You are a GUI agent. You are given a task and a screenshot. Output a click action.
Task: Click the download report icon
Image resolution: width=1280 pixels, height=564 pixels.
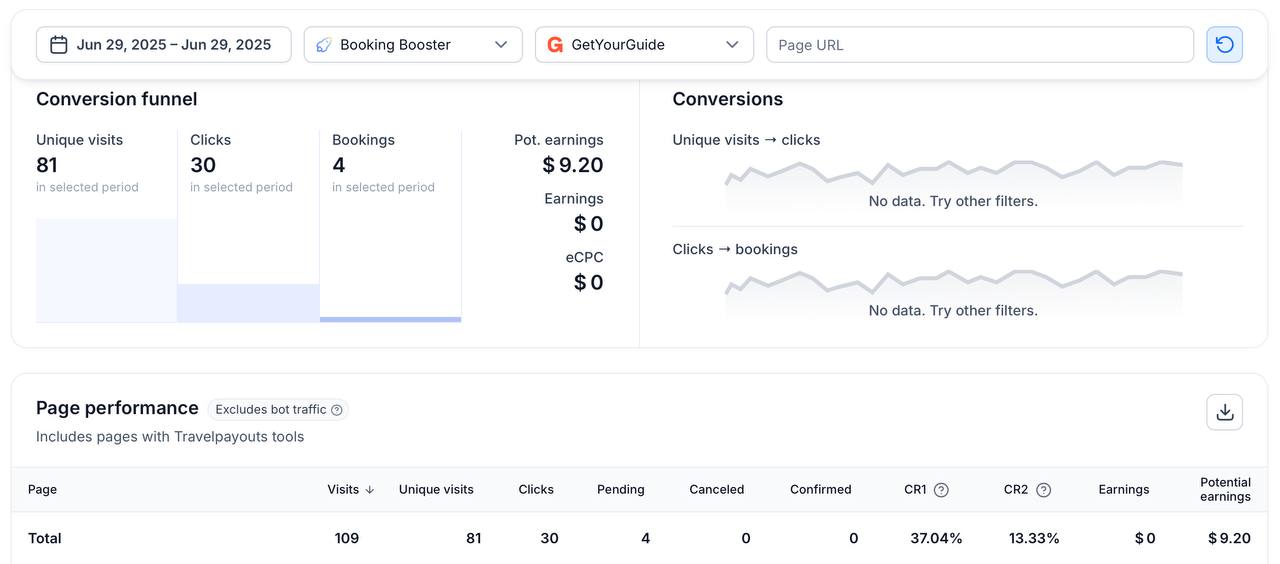[1224, 412]
